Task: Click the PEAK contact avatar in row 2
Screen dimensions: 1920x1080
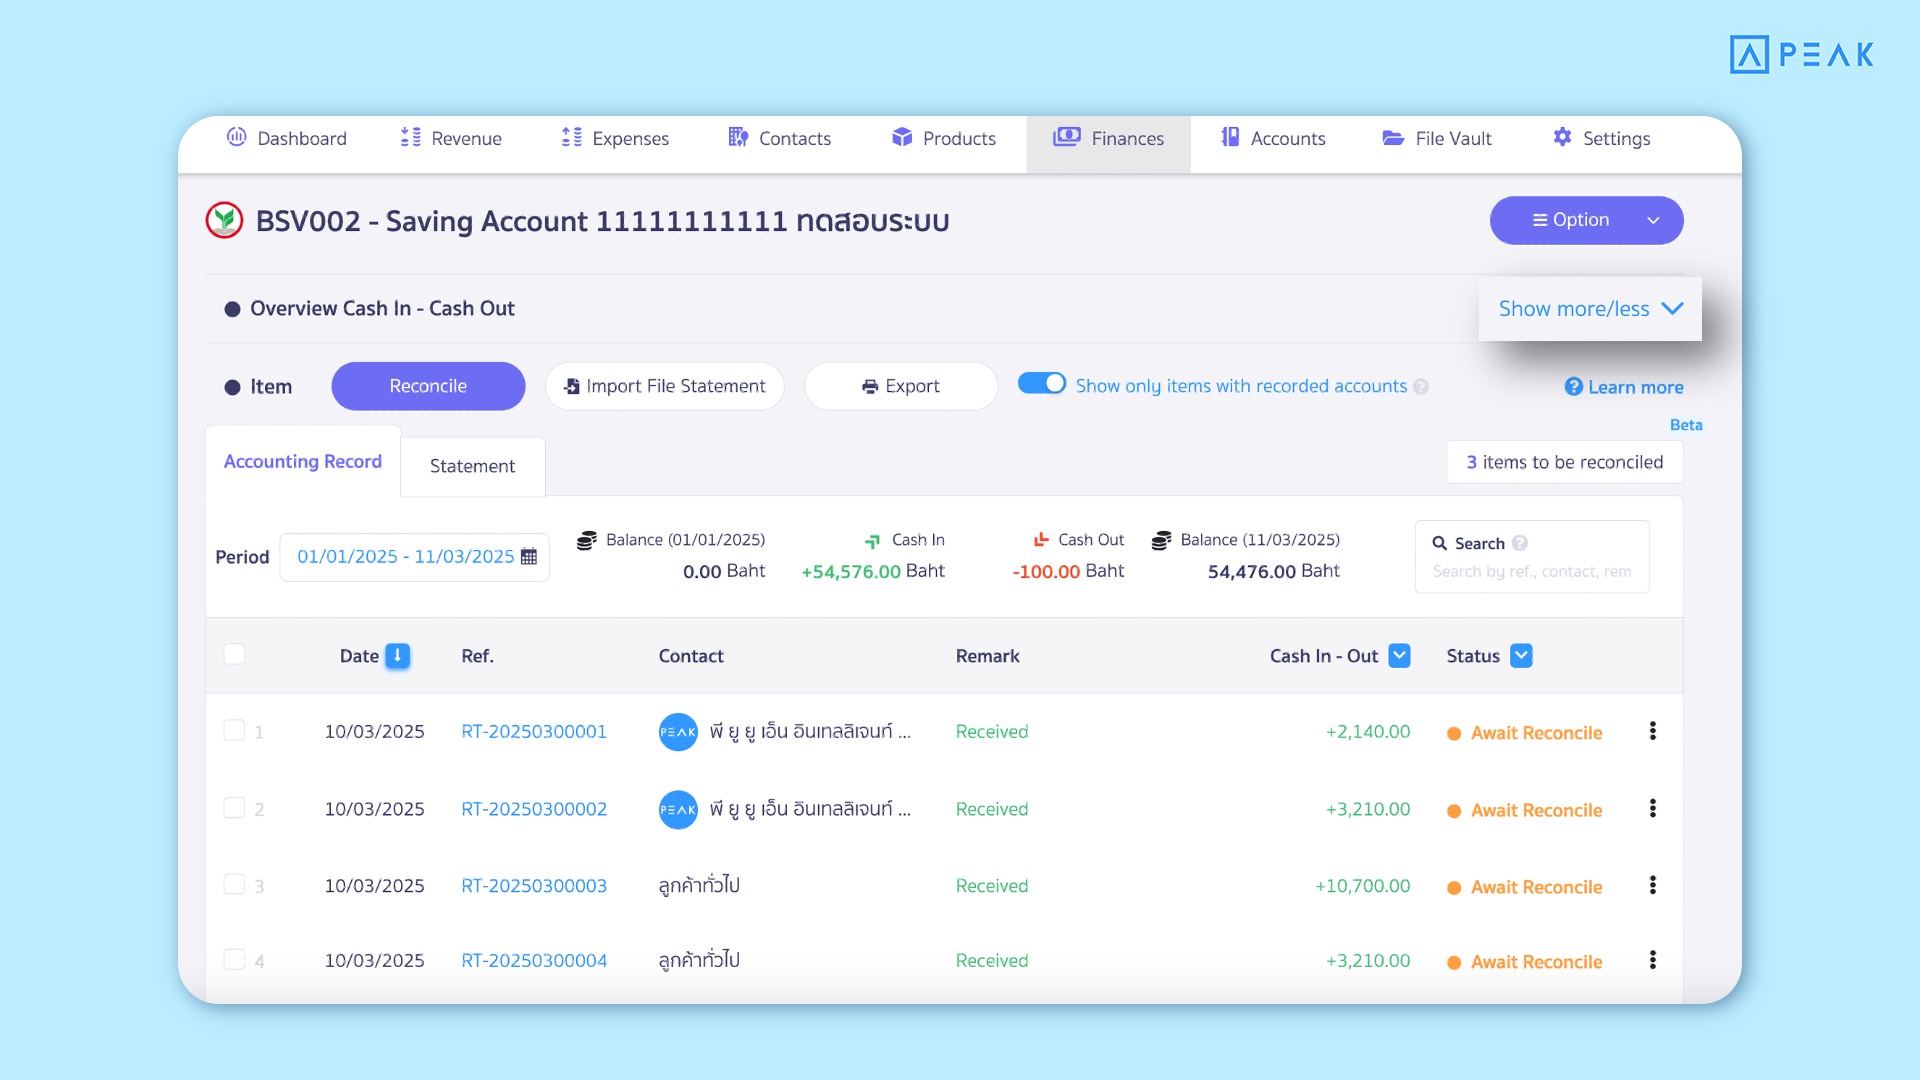Action: (x=678, y=809)
